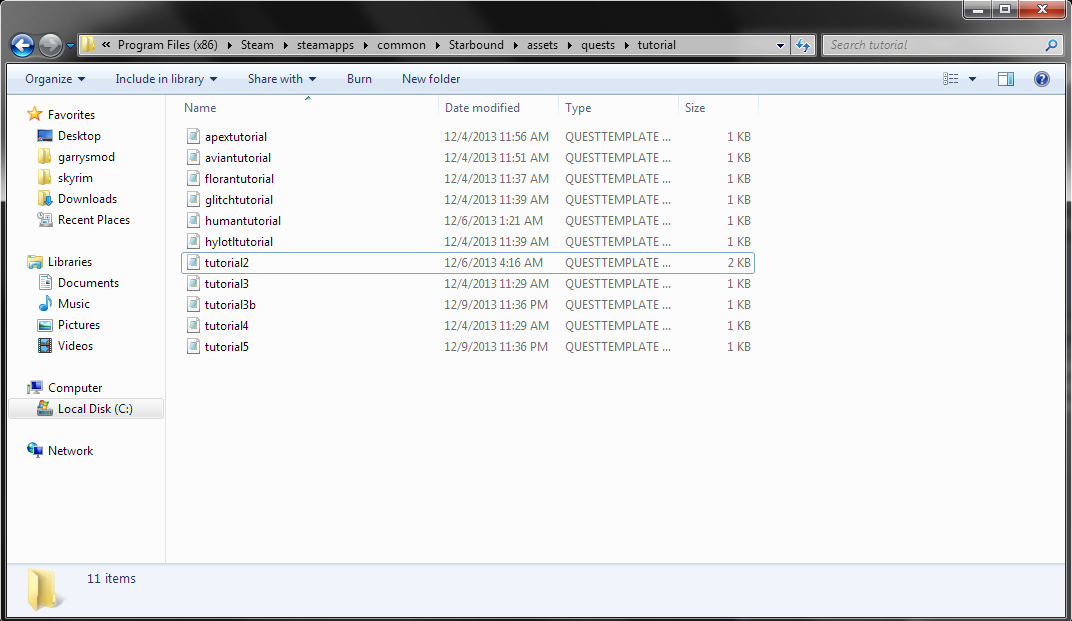Select the florantutorial file icon
Image resolution: width=1072 pixels, height=621 pixels.
193,179
